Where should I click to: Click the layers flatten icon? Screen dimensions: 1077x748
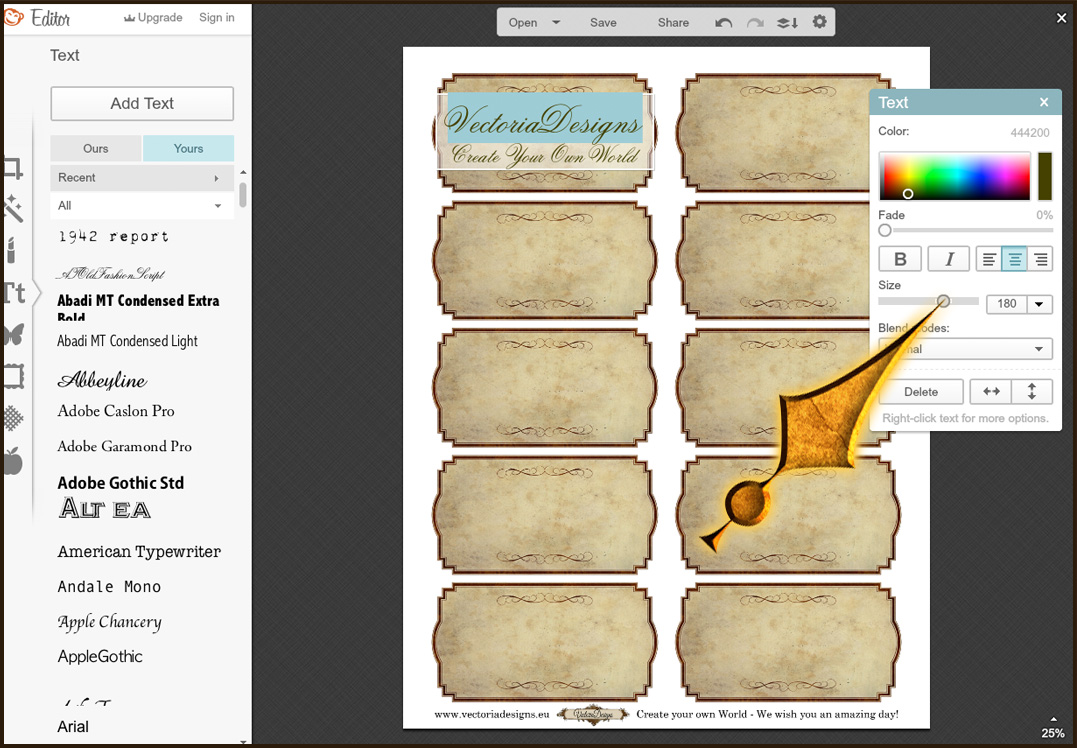(787, 23)
